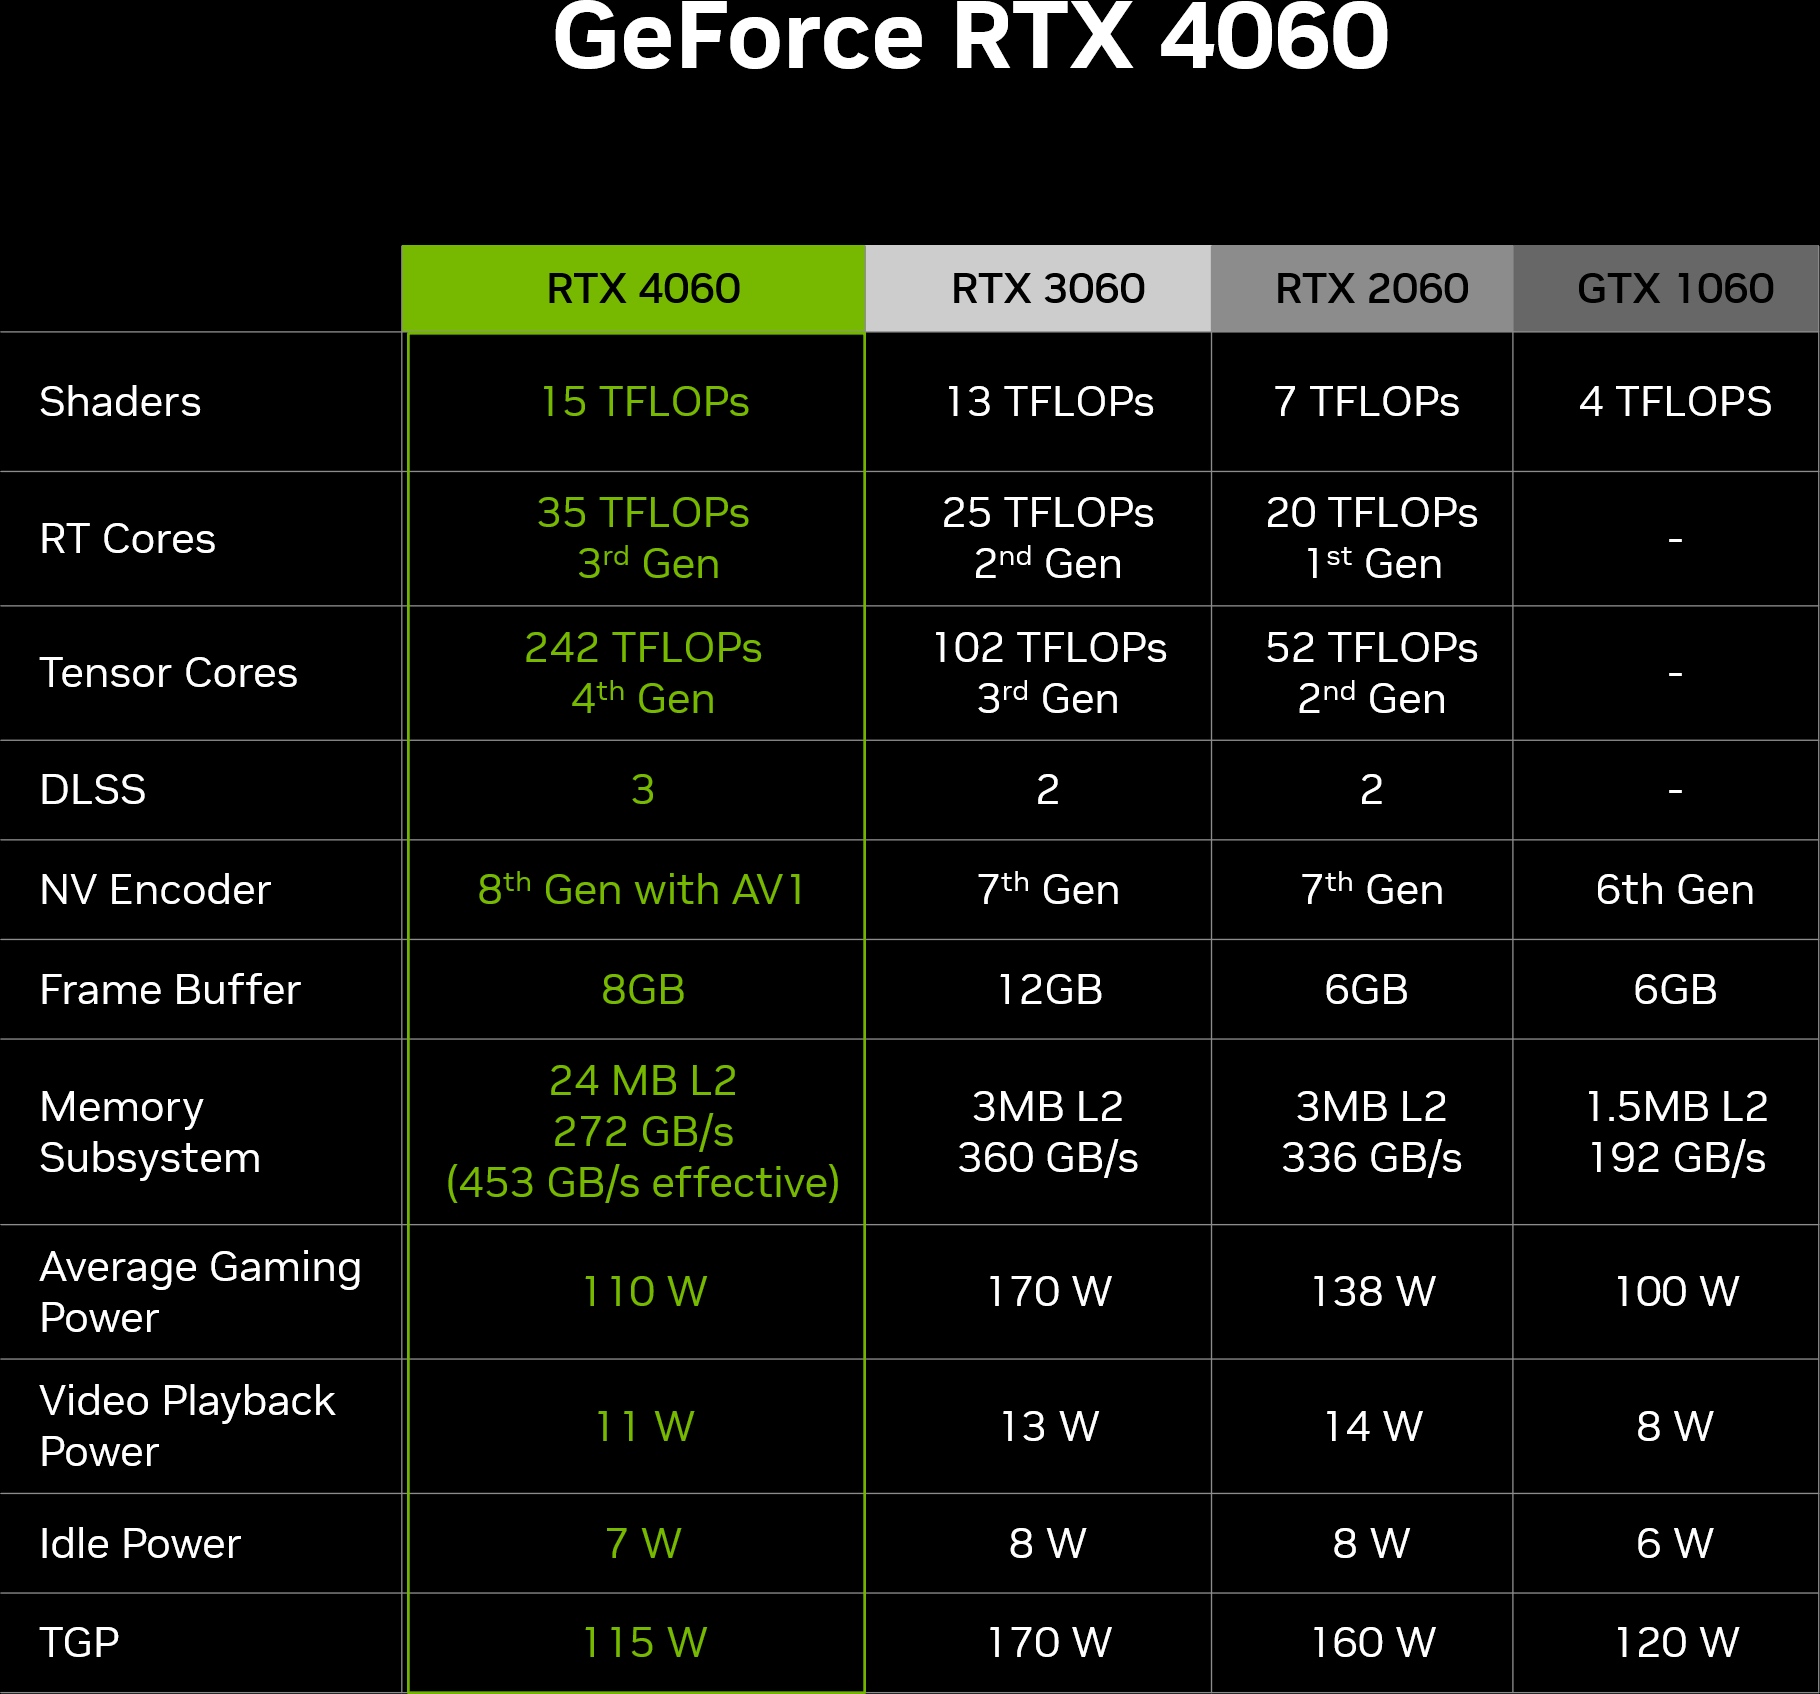Click the 242 TFLOPs 4th Gen cell
The image size is (1820, 1694).
(x=642, y=673)
